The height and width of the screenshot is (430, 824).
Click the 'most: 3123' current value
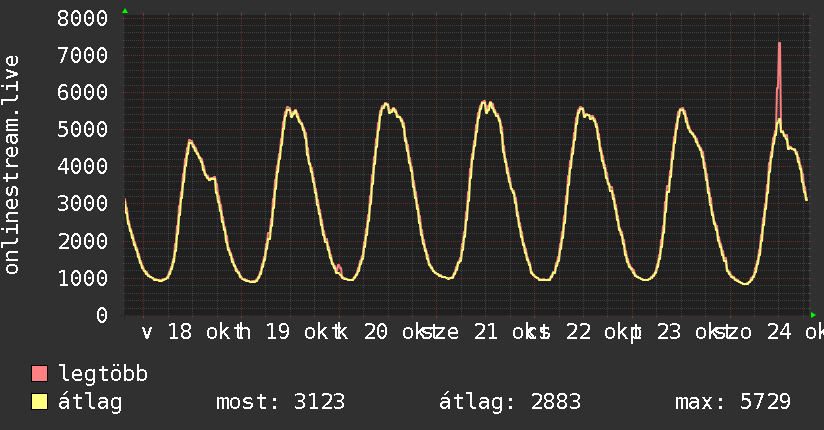point(281,402)
